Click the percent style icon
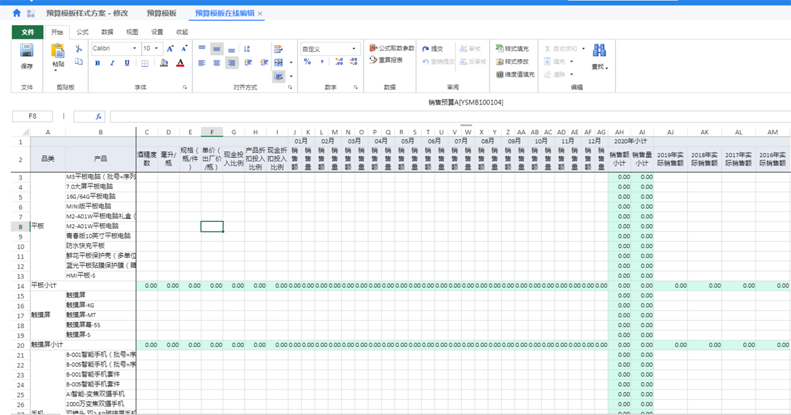 click(x=308, y=62)
